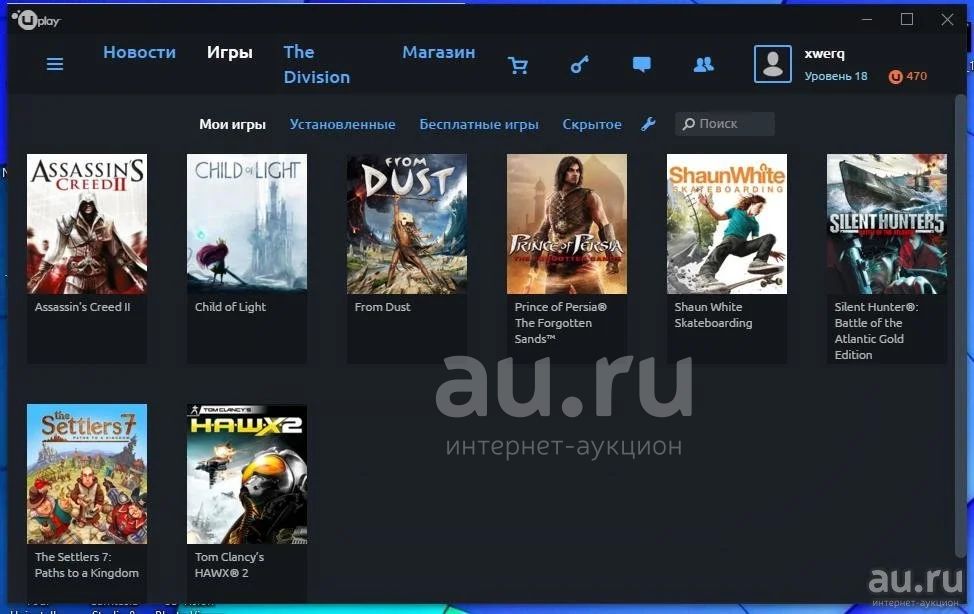Click the user avatar picture
The image size is (974, 614).
773,64
